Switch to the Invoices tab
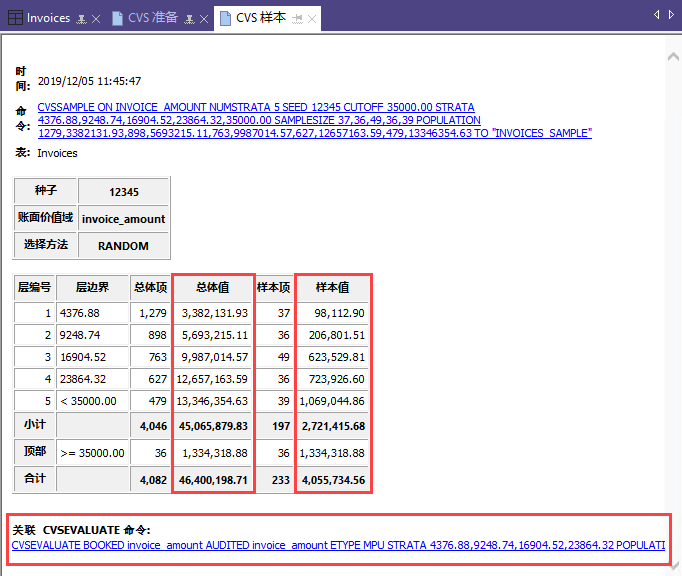 coord(48,18)
